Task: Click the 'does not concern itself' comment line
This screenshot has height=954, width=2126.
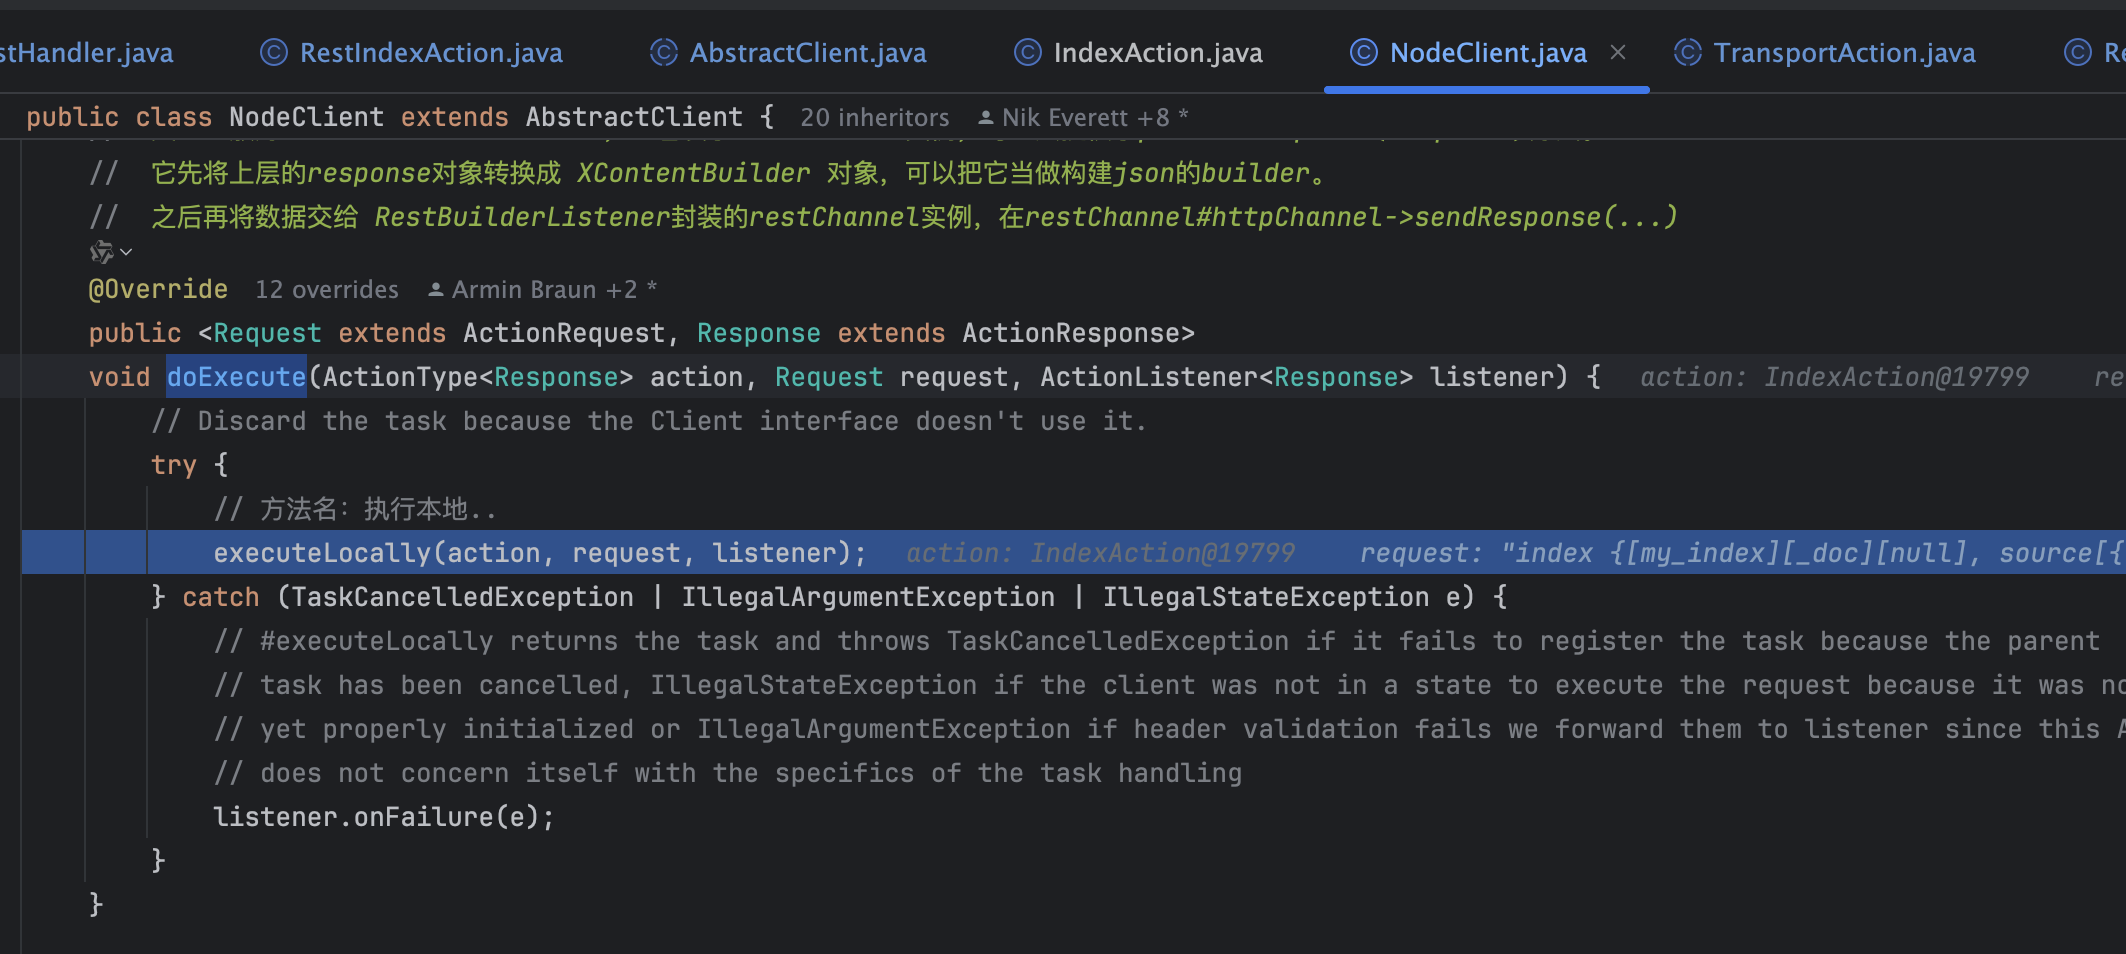Action: [x=728, y=773]
